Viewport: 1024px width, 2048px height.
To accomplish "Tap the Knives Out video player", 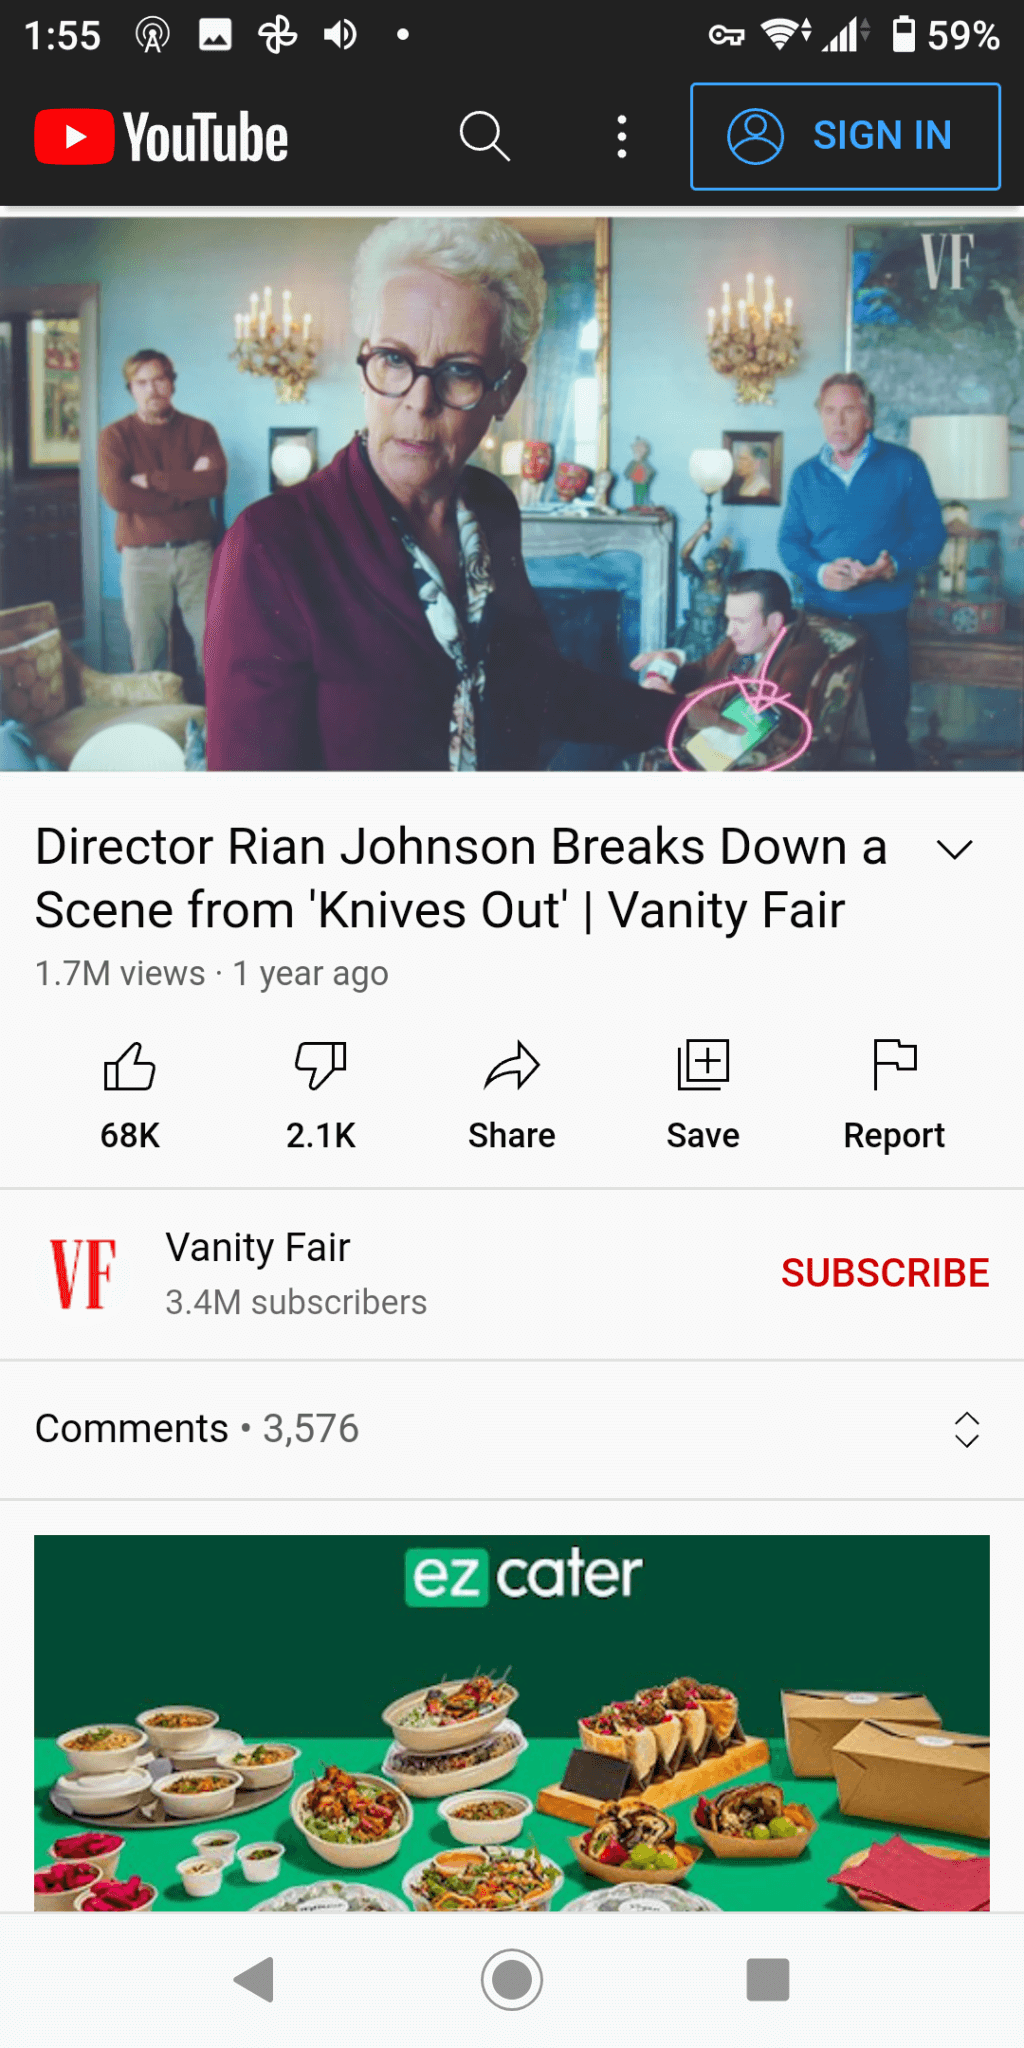I will tap(512, 494).
